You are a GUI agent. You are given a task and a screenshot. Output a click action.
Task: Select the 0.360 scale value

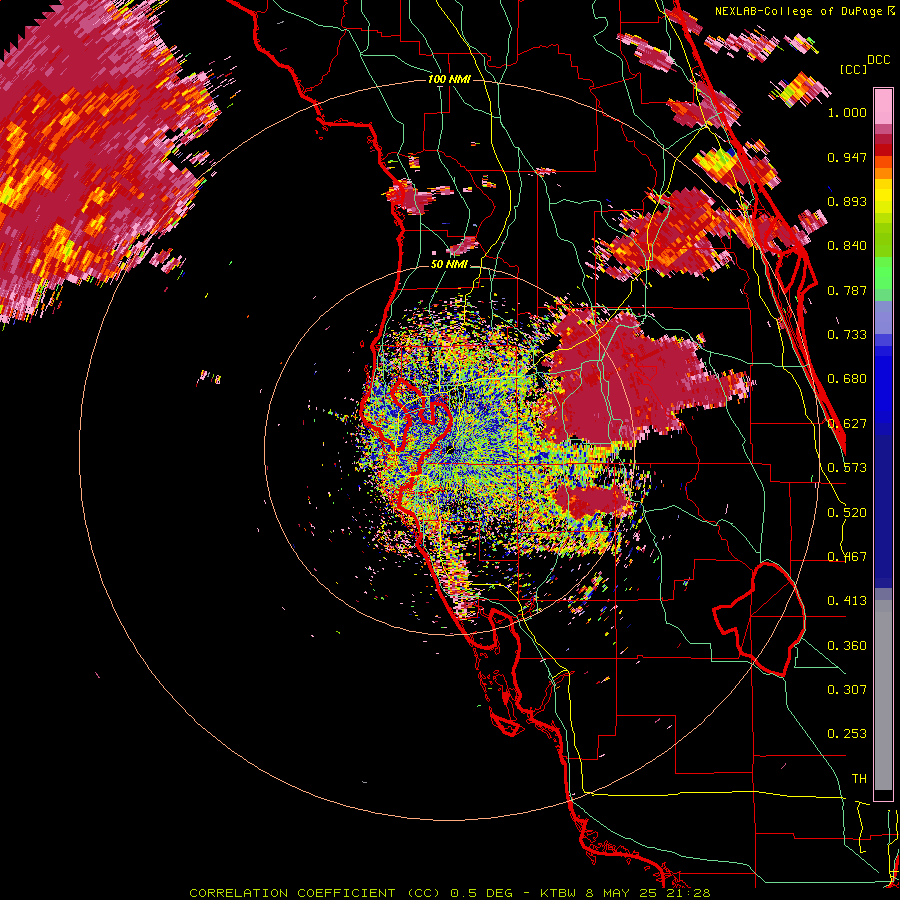click(x=847, y=646)
